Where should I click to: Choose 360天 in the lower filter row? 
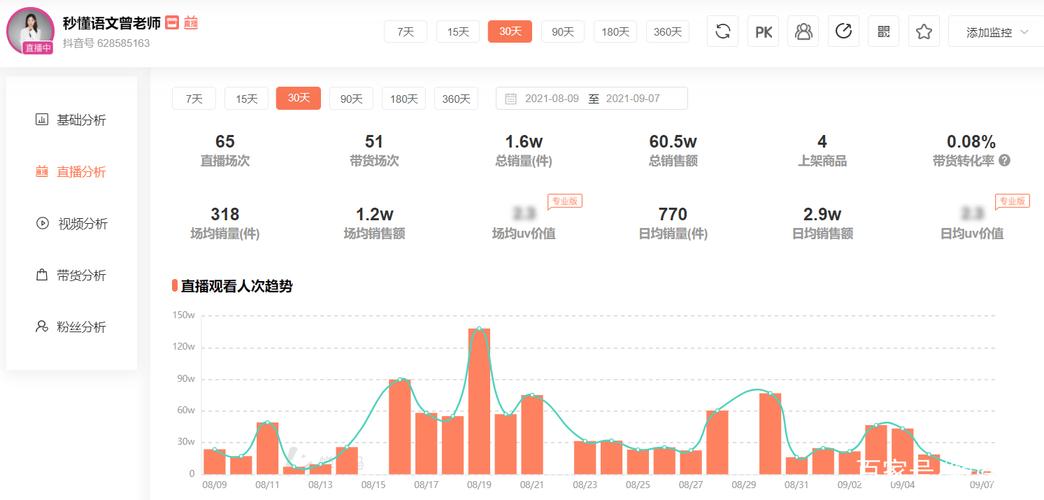(x=456, y=99)
